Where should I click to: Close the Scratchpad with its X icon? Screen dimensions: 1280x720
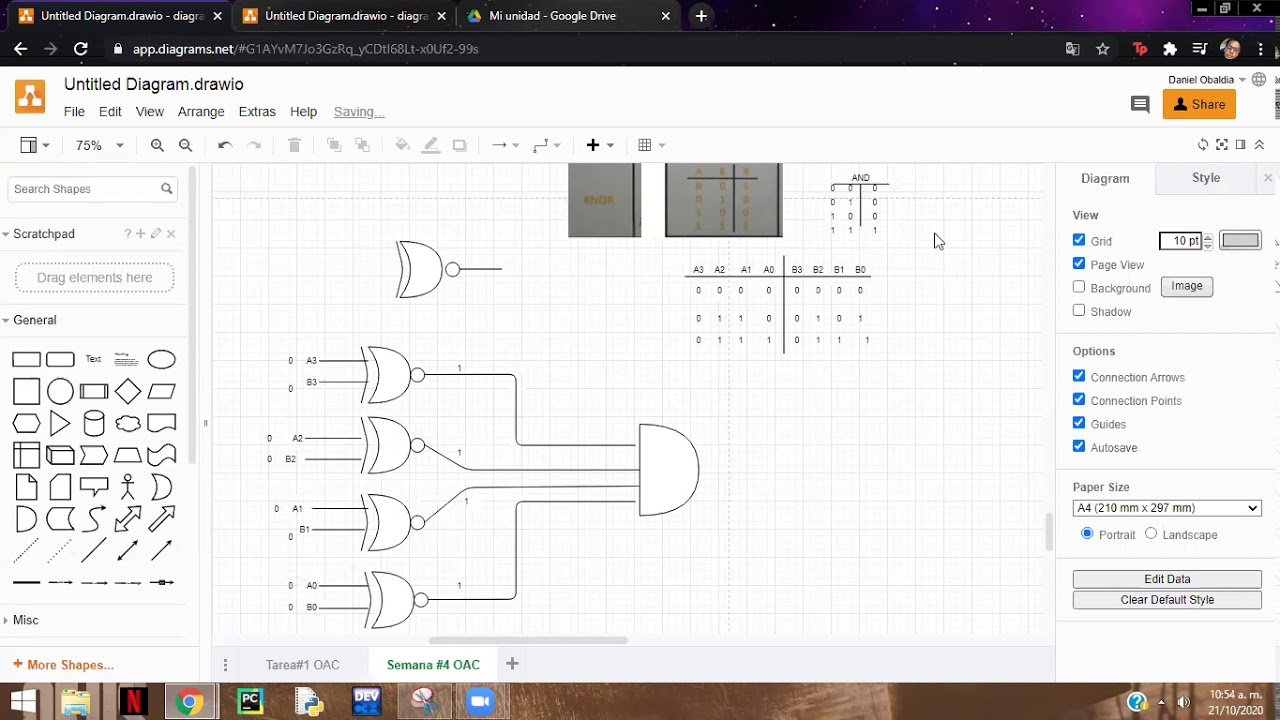(x=171, y=234)
